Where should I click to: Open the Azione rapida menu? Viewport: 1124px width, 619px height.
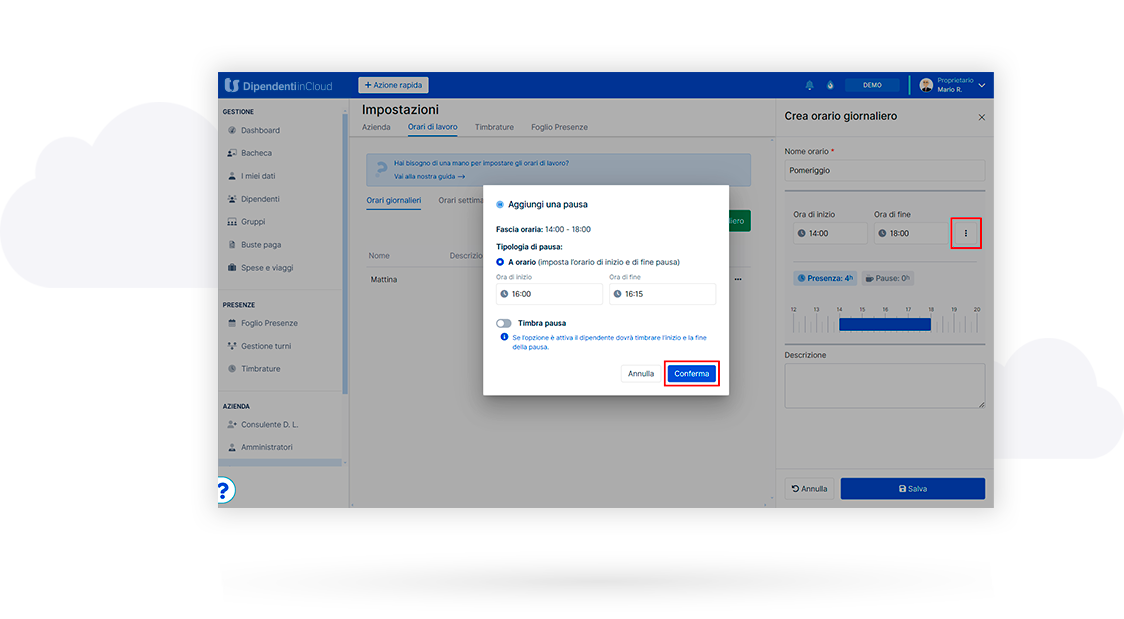point(393,85)
